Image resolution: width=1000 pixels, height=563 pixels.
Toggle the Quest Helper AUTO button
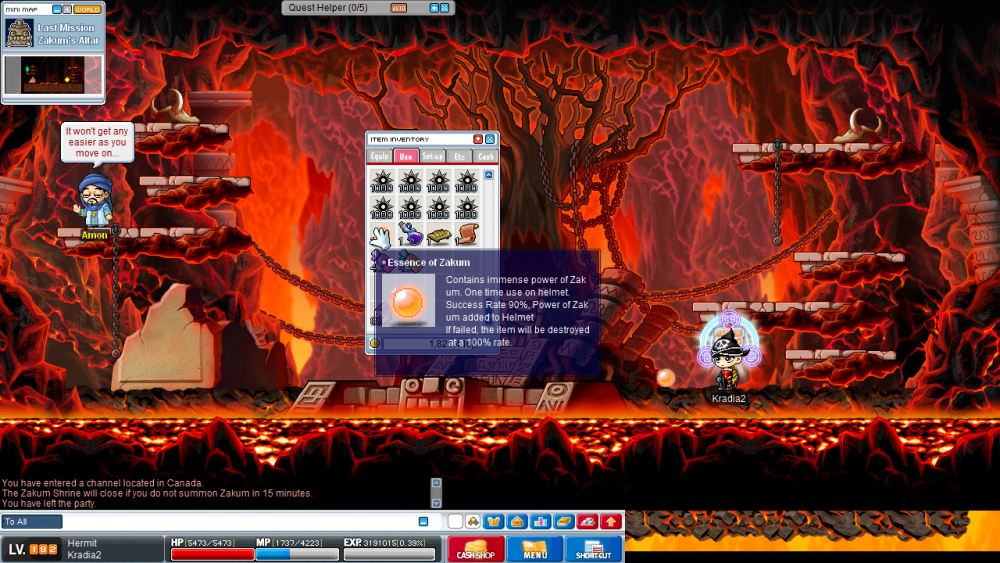(x=398, y=8)
